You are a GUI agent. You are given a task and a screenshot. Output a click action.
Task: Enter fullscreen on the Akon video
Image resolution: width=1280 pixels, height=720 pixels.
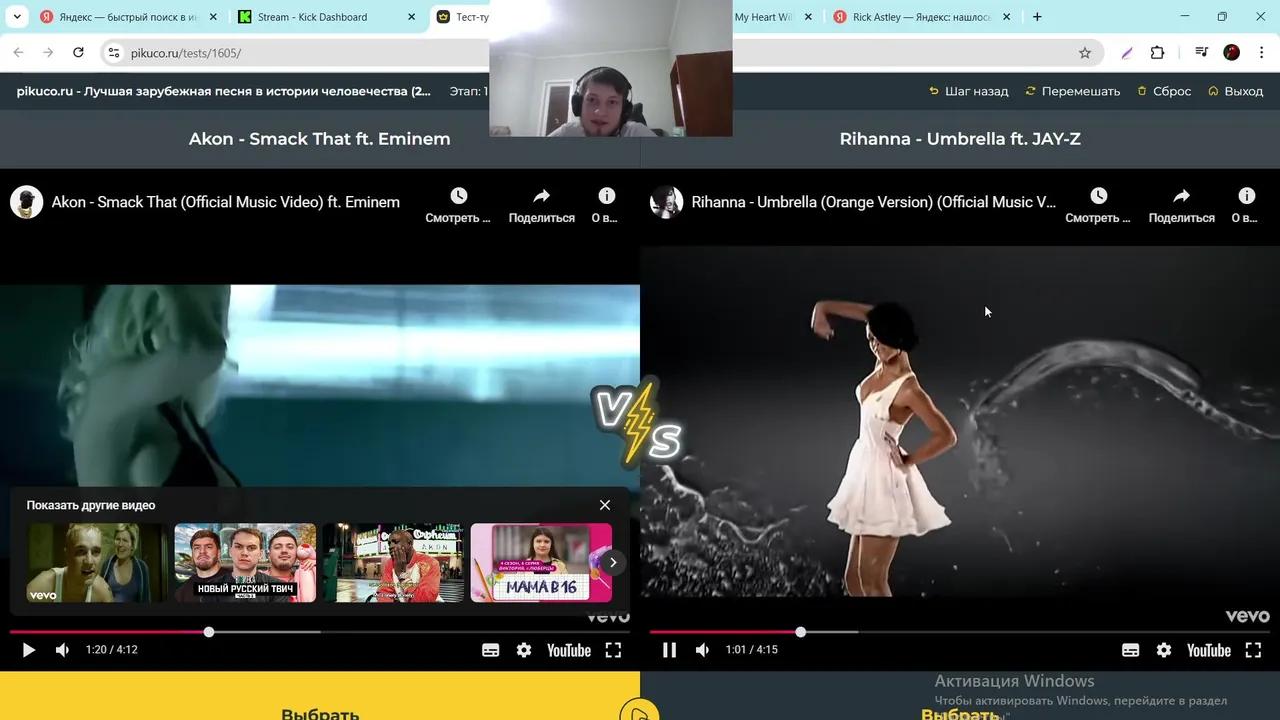[613, 650]
